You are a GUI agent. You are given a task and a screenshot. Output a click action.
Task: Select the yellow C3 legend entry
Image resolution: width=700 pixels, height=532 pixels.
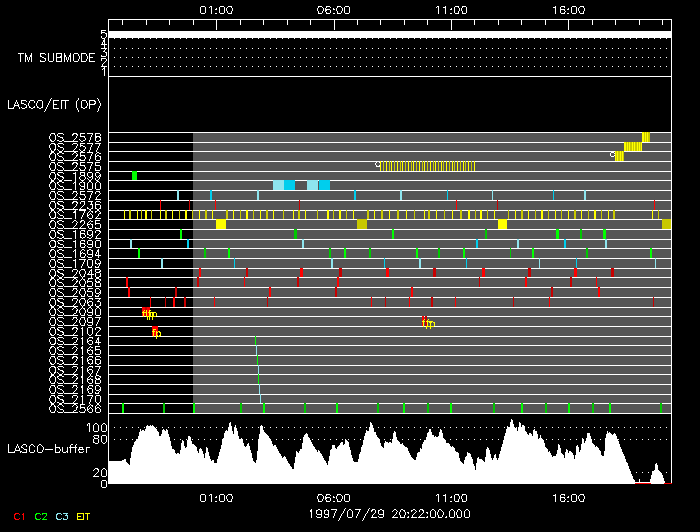pyautogui.click(x=64, y=516)
